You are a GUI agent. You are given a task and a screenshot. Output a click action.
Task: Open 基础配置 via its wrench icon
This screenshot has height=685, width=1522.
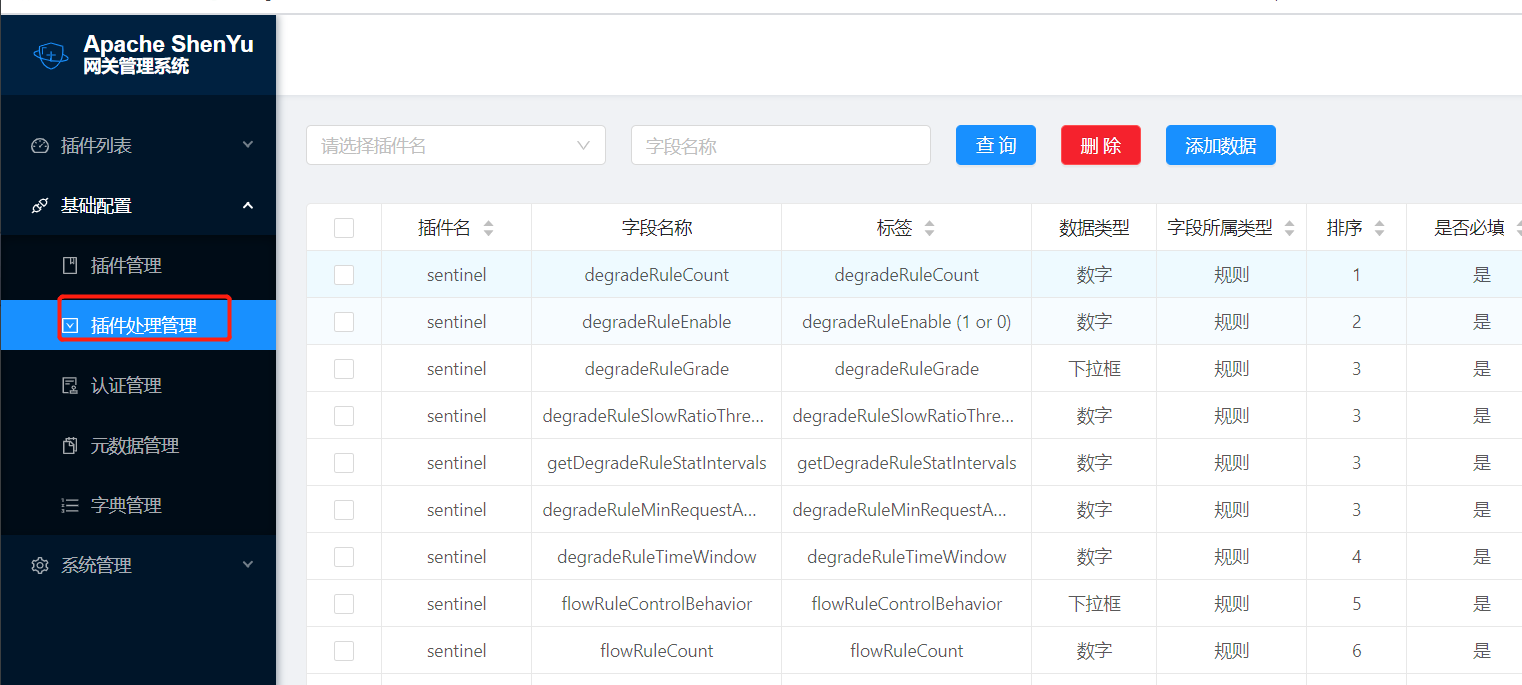pos(40,205)
